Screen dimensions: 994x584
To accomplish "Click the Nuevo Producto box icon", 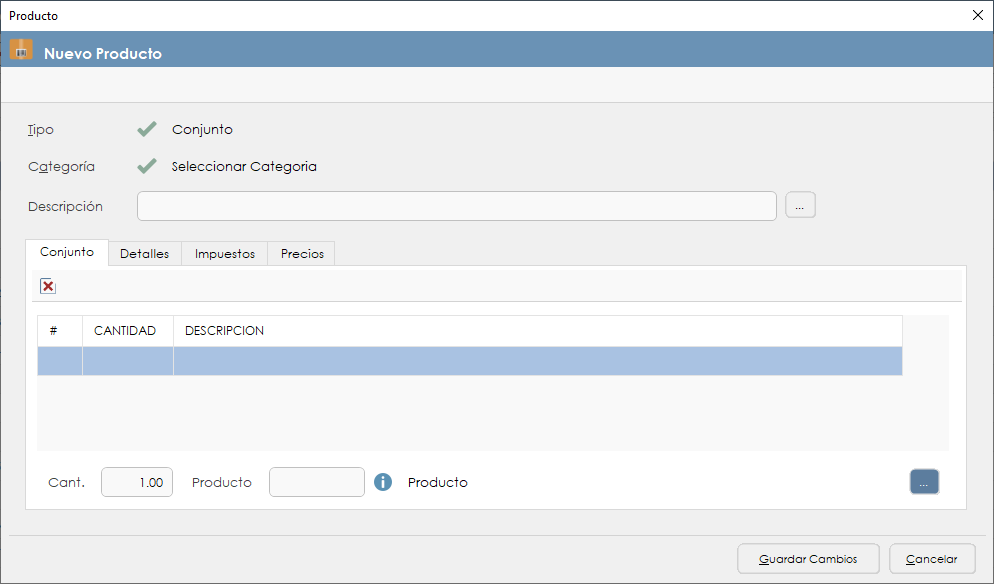I will (21, 51).
